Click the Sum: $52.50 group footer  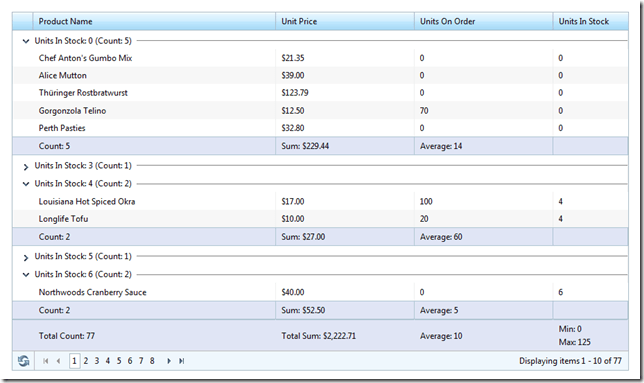[345, 310]
